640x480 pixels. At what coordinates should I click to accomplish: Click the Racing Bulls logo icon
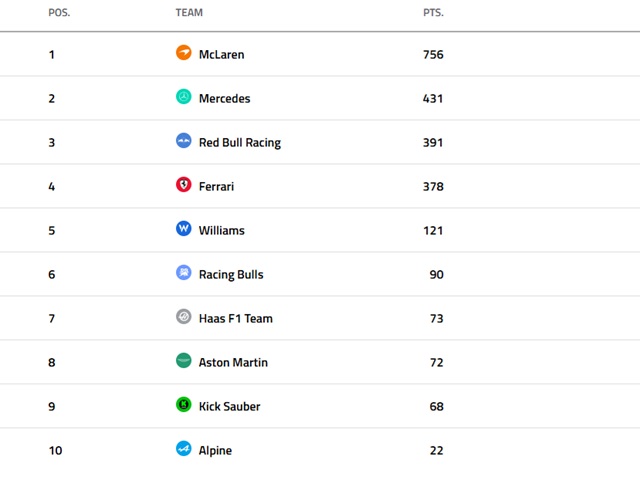coord(183,273)
